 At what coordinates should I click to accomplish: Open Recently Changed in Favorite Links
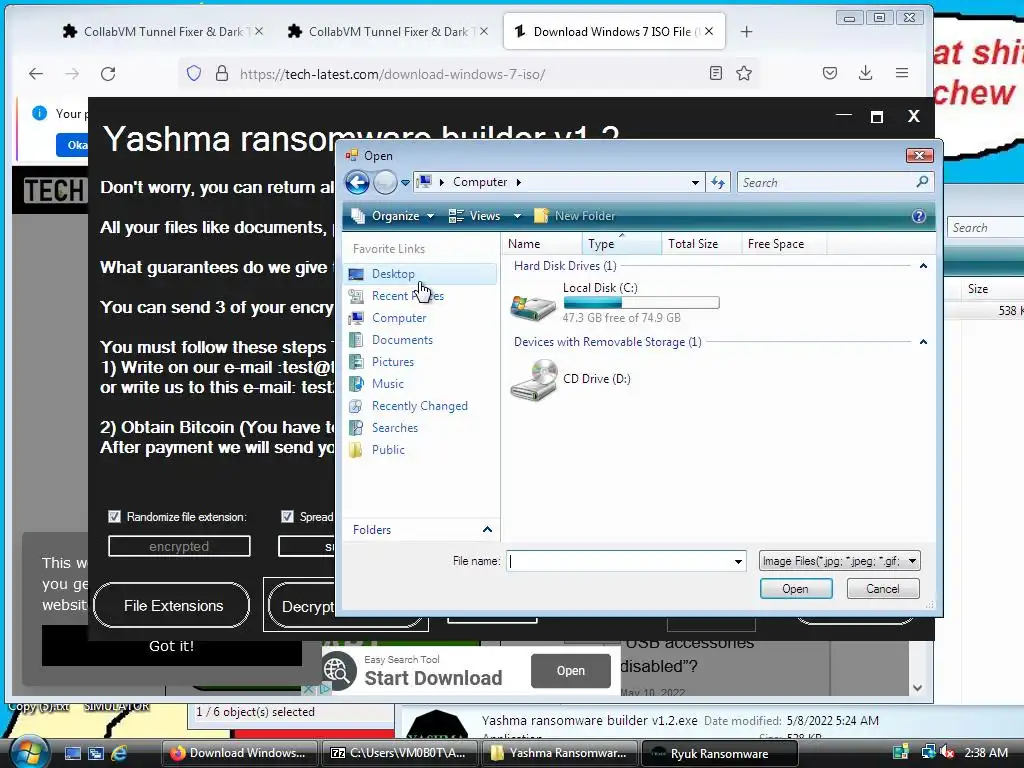(419, 406)
